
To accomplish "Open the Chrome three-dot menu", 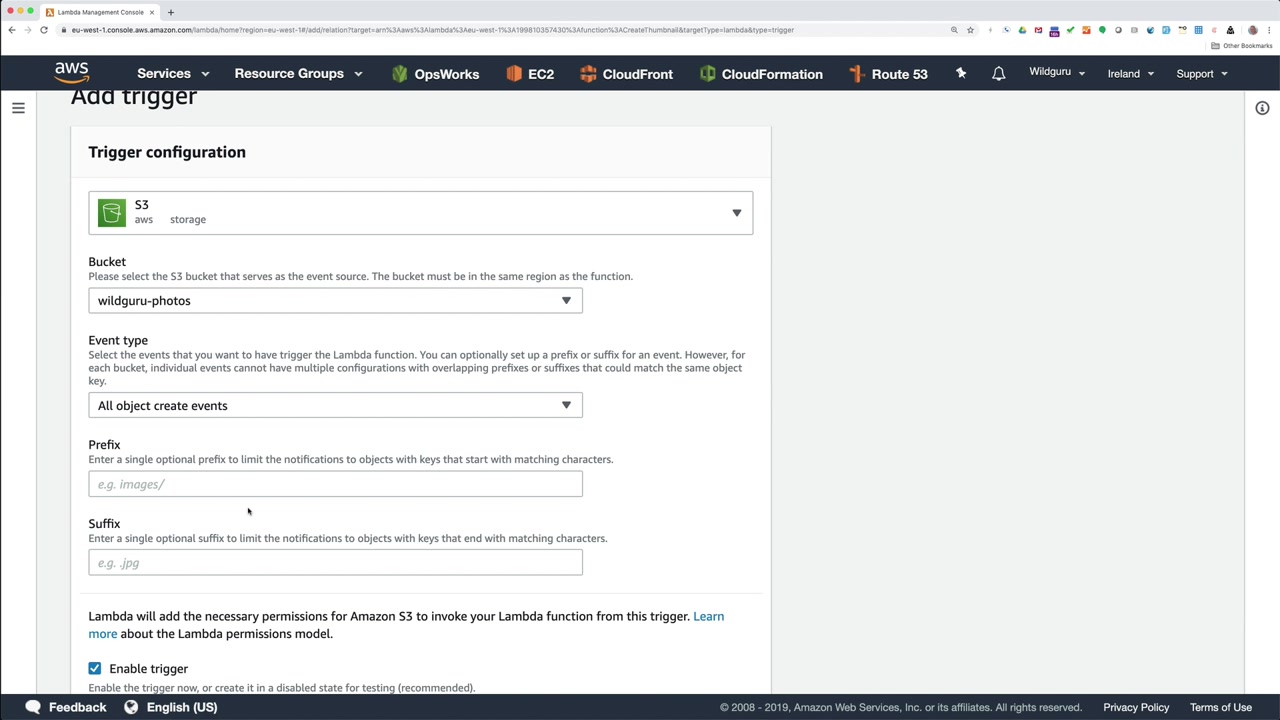I will point(1268,30).
